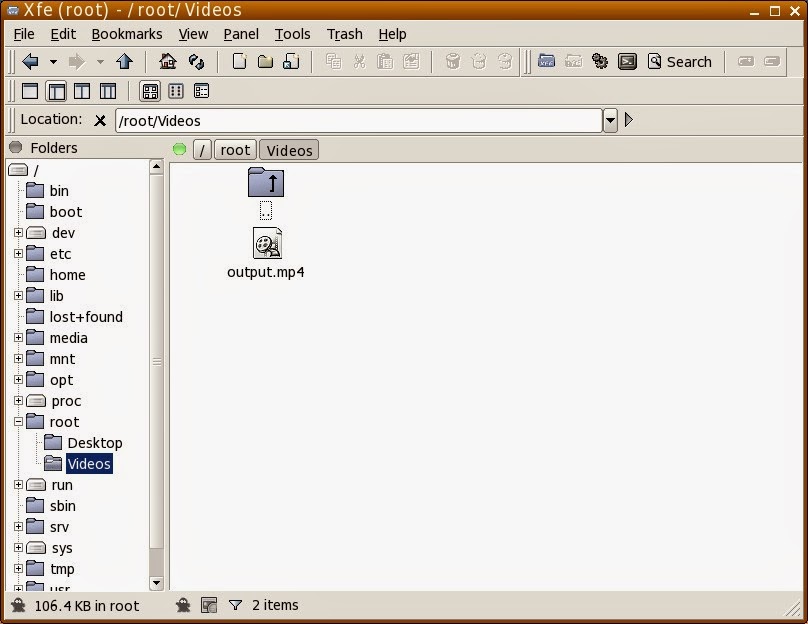
Task: Expand the tmp folder node
Action: tap(19, 568)
